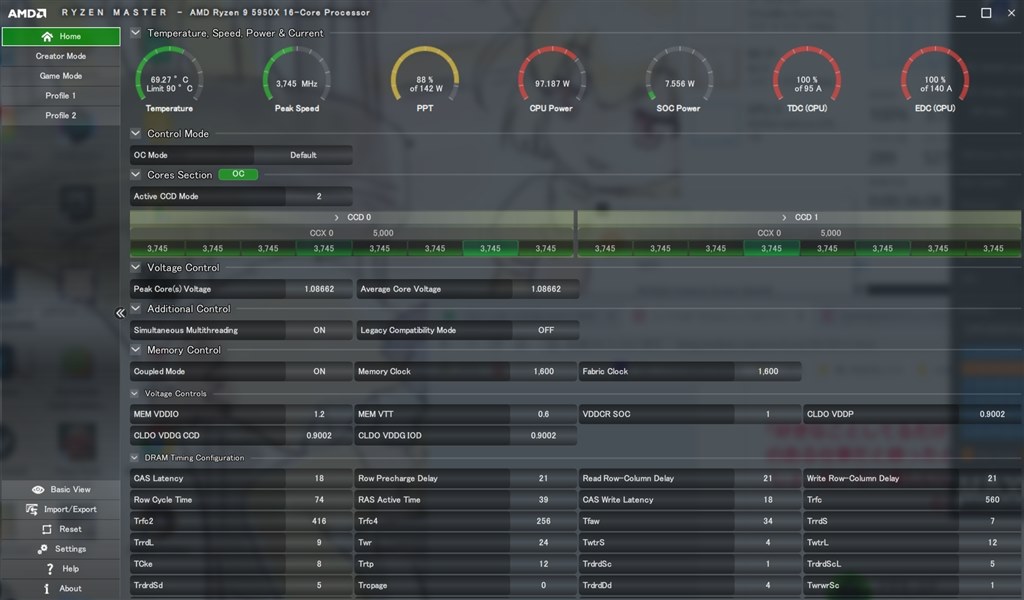Click the CLDO VDDP value 0.9002
The image size is (1024, 600).
[x=992, y=414]
